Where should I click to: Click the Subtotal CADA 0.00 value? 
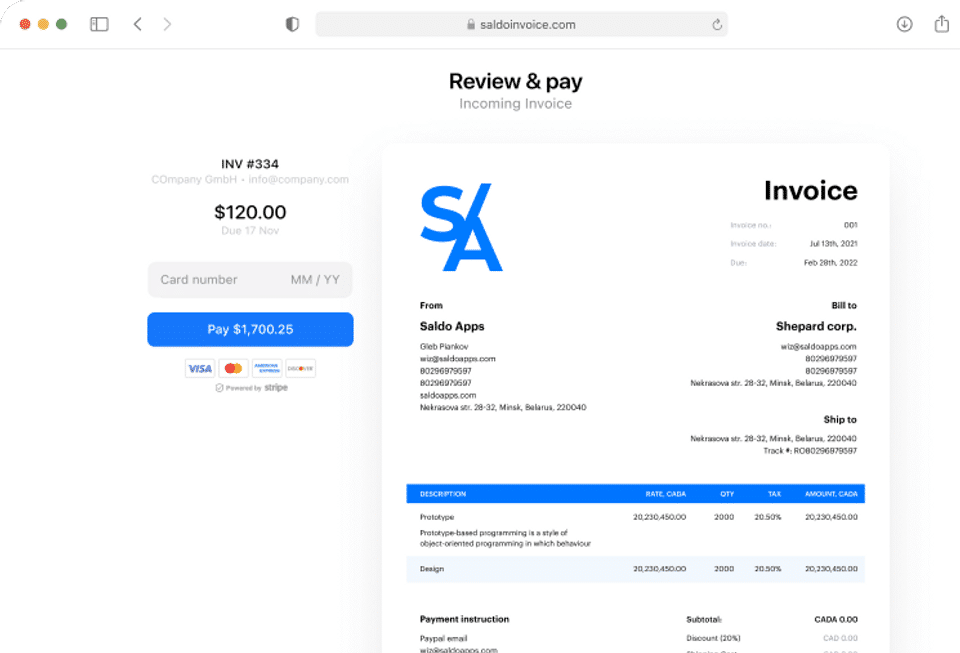836,619
